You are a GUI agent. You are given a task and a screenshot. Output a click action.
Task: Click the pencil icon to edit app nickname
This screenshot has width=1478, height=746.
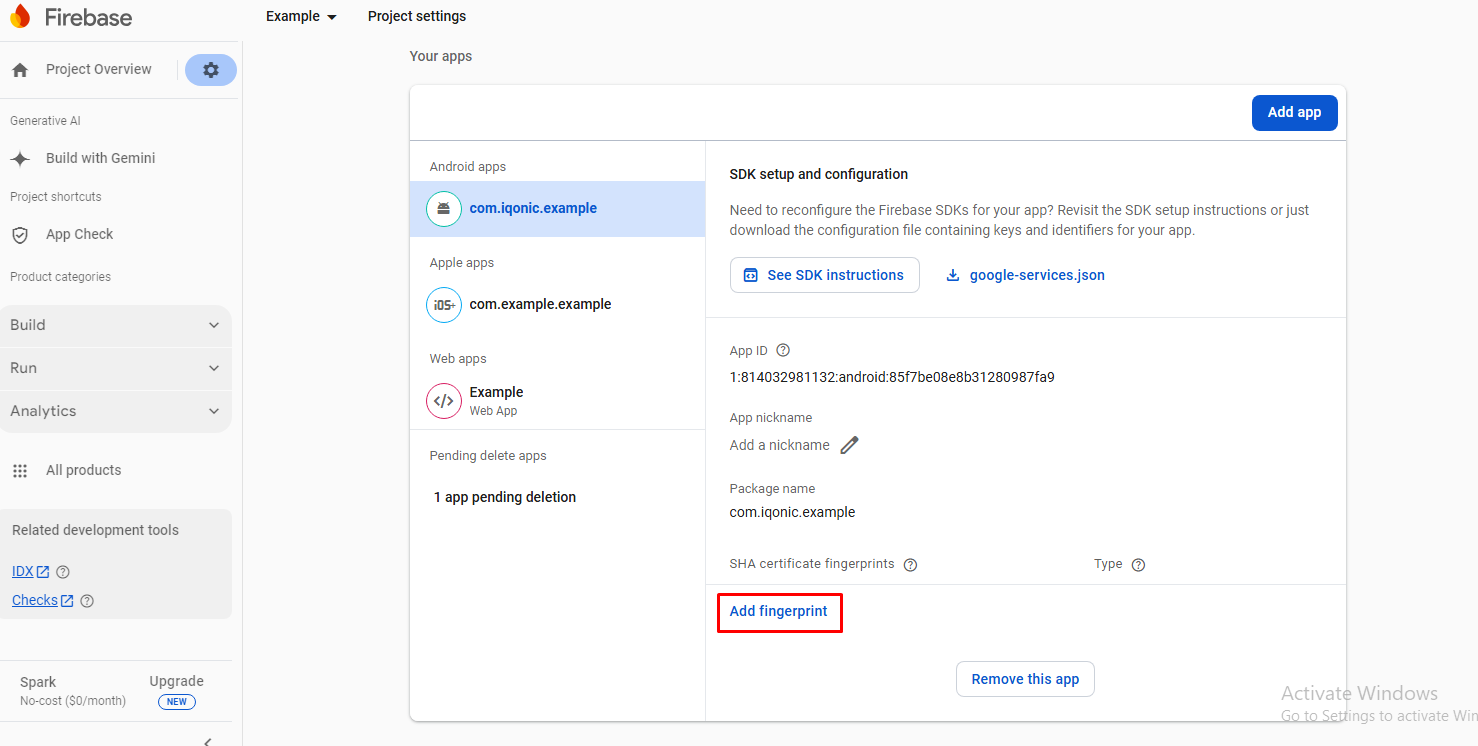coord(850,445)
